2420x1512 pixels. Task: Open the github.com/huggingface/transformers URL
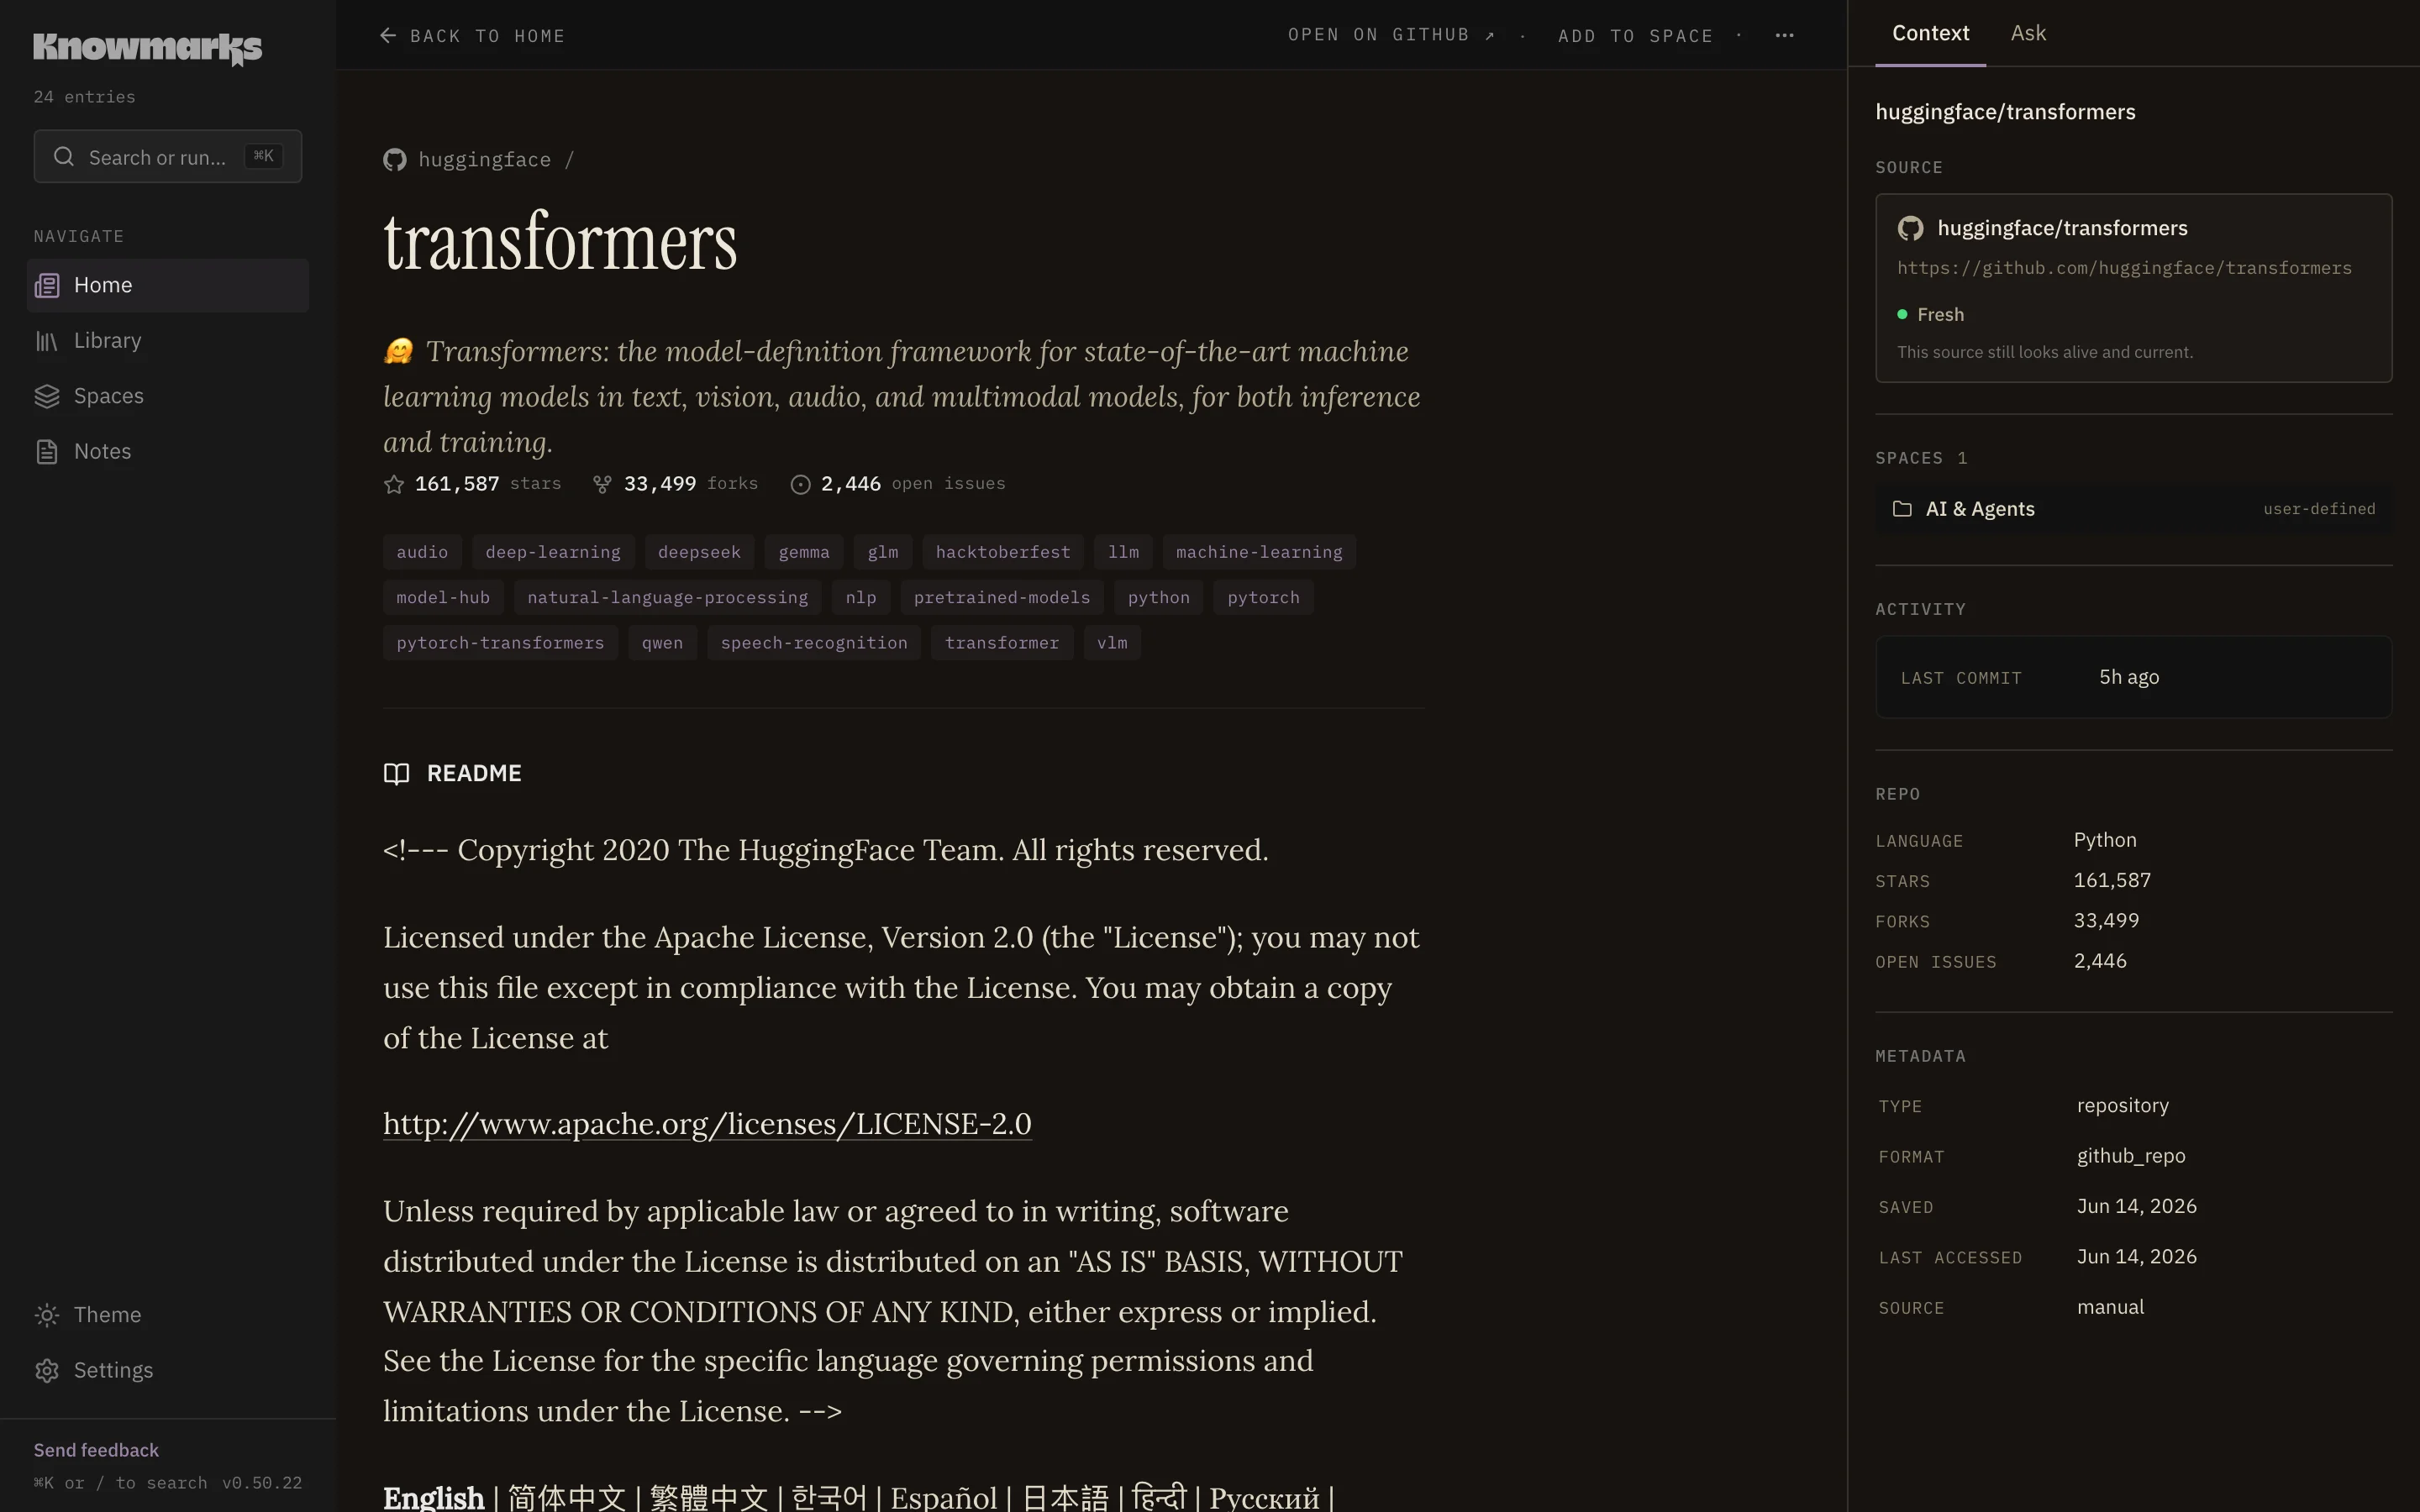tap(2124, 268)
